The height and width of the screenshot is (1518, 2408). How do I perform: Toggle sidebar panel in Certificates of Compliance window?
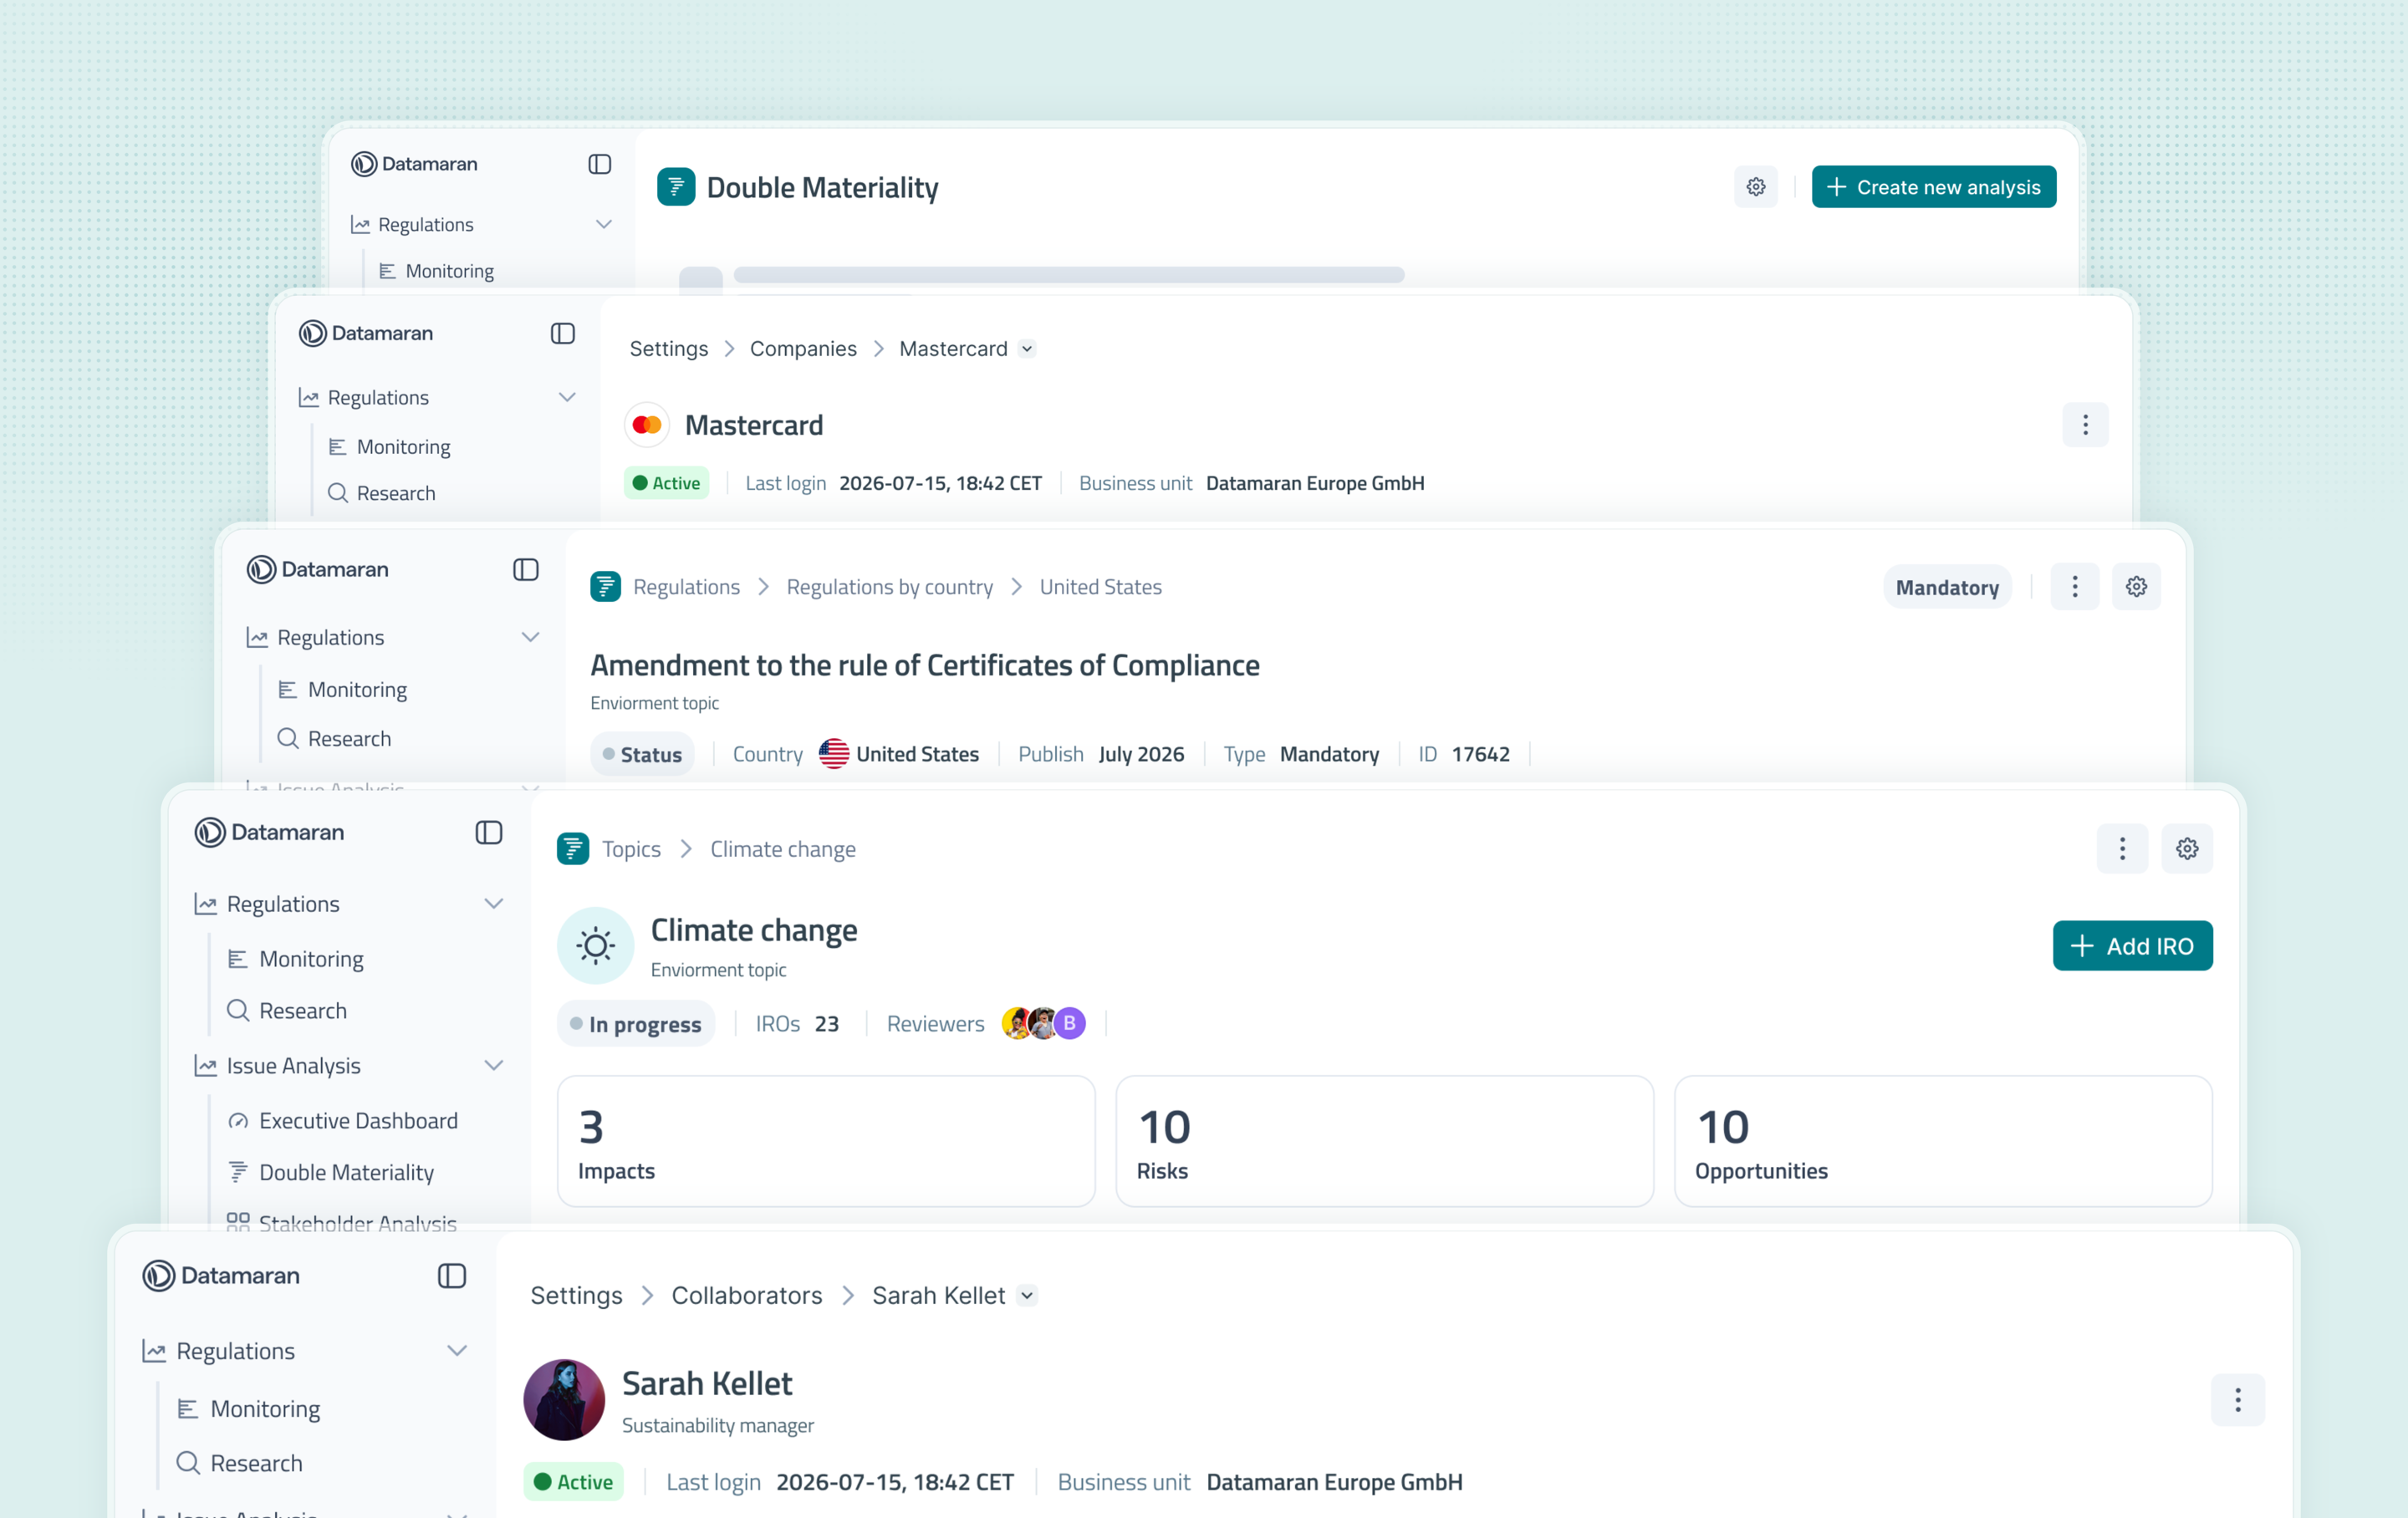point(526,569)
